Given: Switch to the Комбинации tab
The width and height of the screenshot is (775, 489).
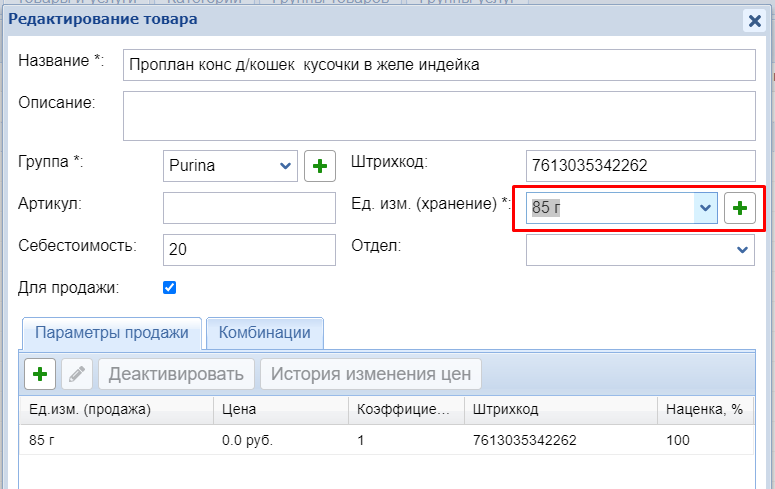Looking at the screenshot, I should tap(265, 333).
